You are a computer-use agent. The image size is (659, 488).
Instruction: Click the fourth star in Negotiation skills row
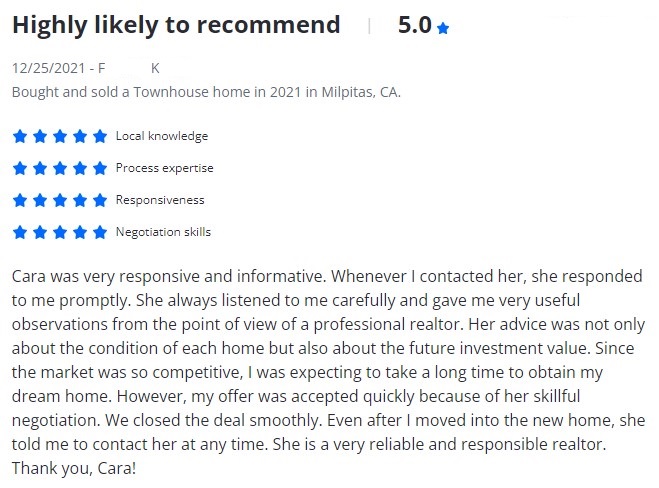pos(79,232)
